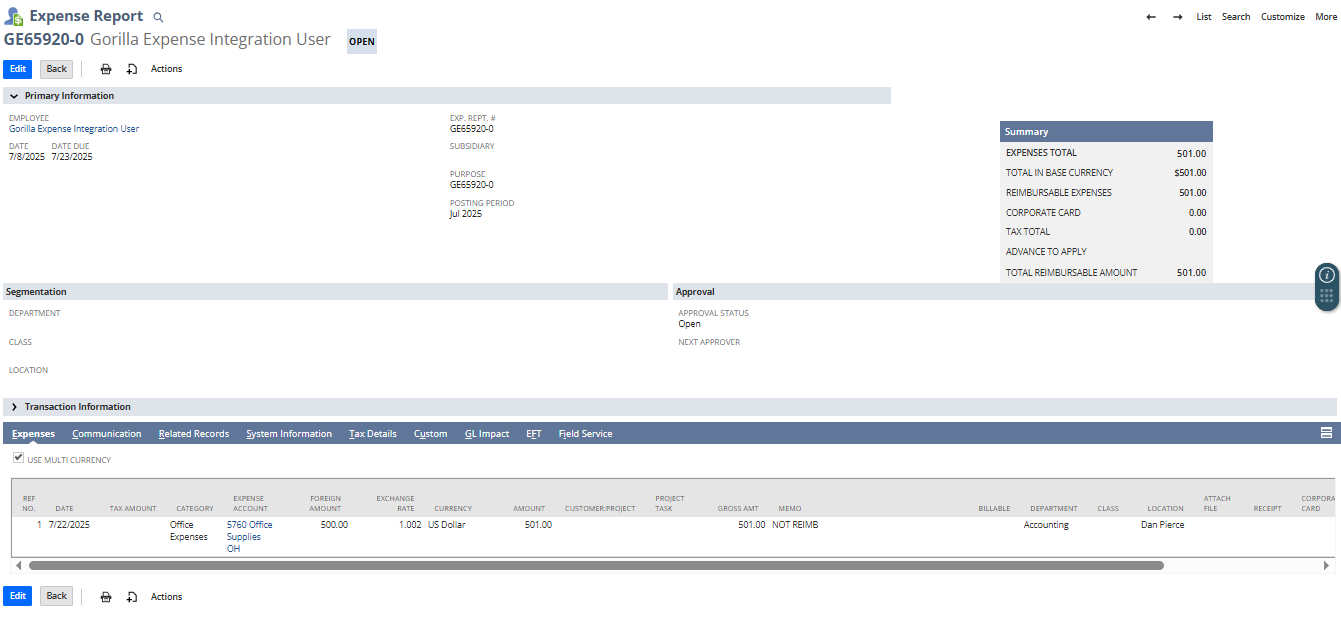
Task: Click the bottom Back button
Action: click(57, 596)
